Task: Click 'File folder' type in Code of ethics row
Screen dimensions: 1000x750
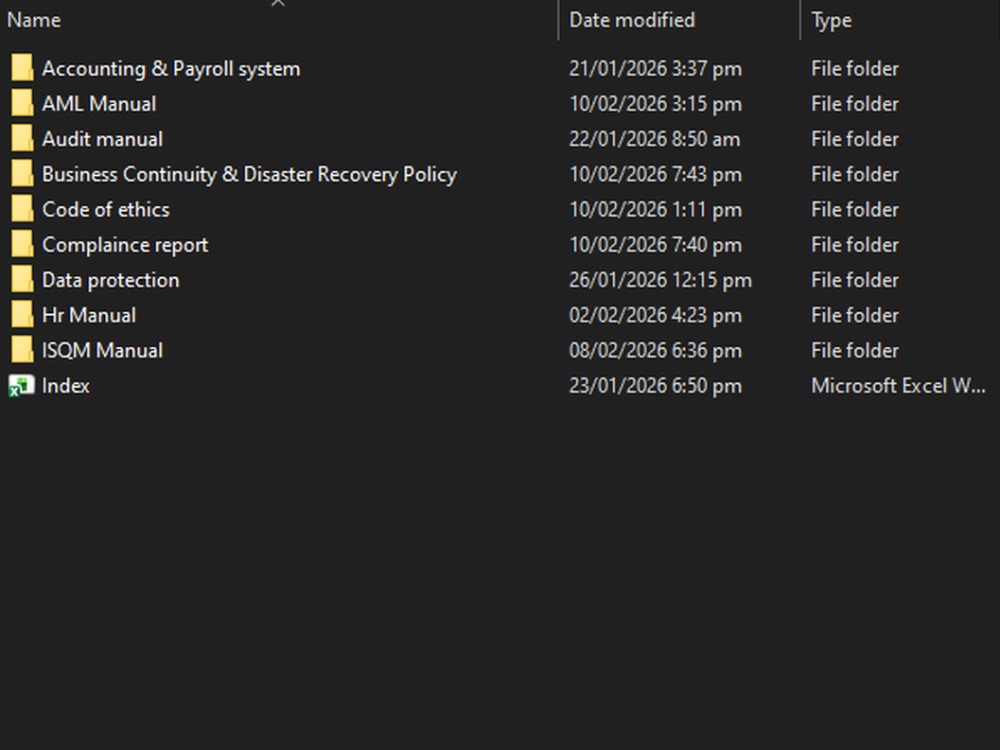Action: coord(855,210)
